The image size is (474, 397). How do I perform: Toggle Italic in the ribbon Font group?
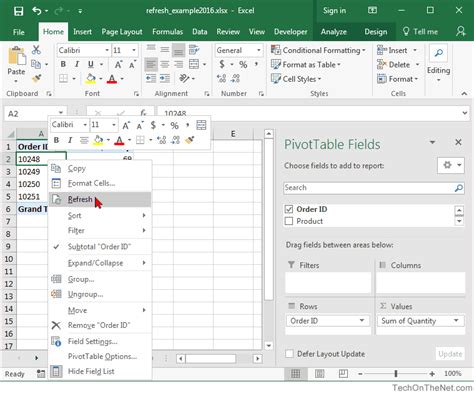[77, 64]
